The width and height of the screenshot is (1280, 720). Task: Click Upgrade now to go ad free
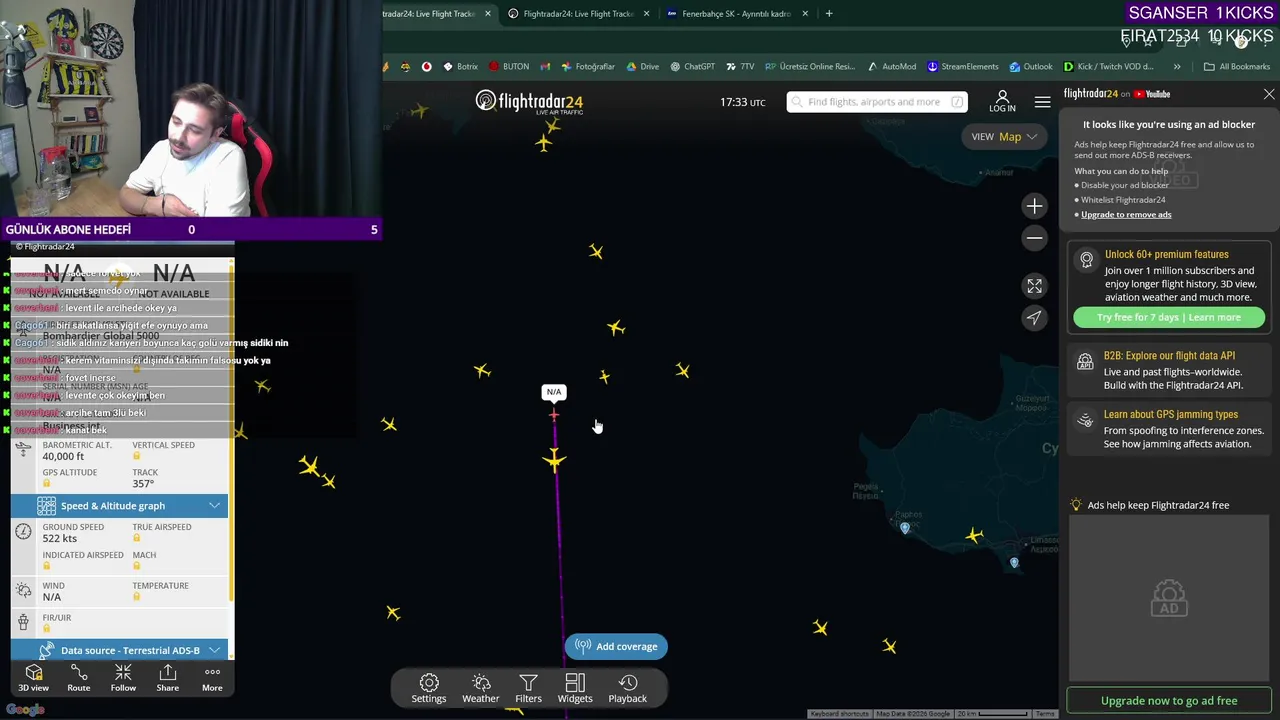(1169, 701)
